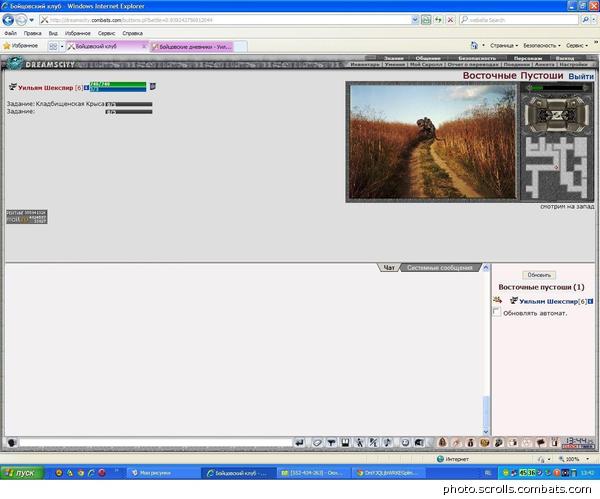Click the crossed swords icon in chat bar

[373, 443]
